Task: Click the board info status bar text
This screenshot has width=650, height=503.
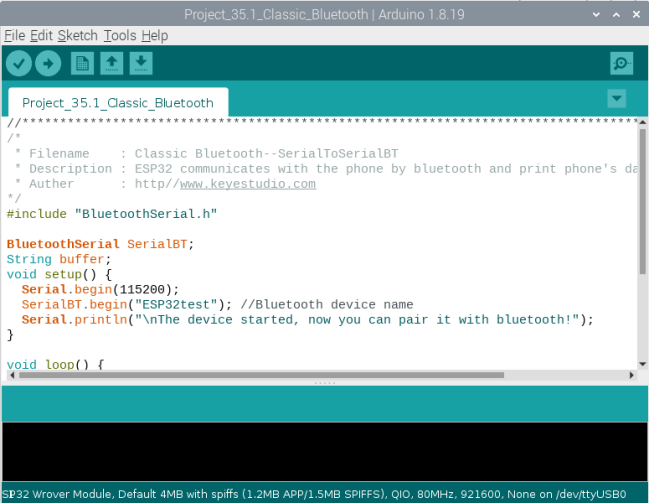Action: pos(314,494)
